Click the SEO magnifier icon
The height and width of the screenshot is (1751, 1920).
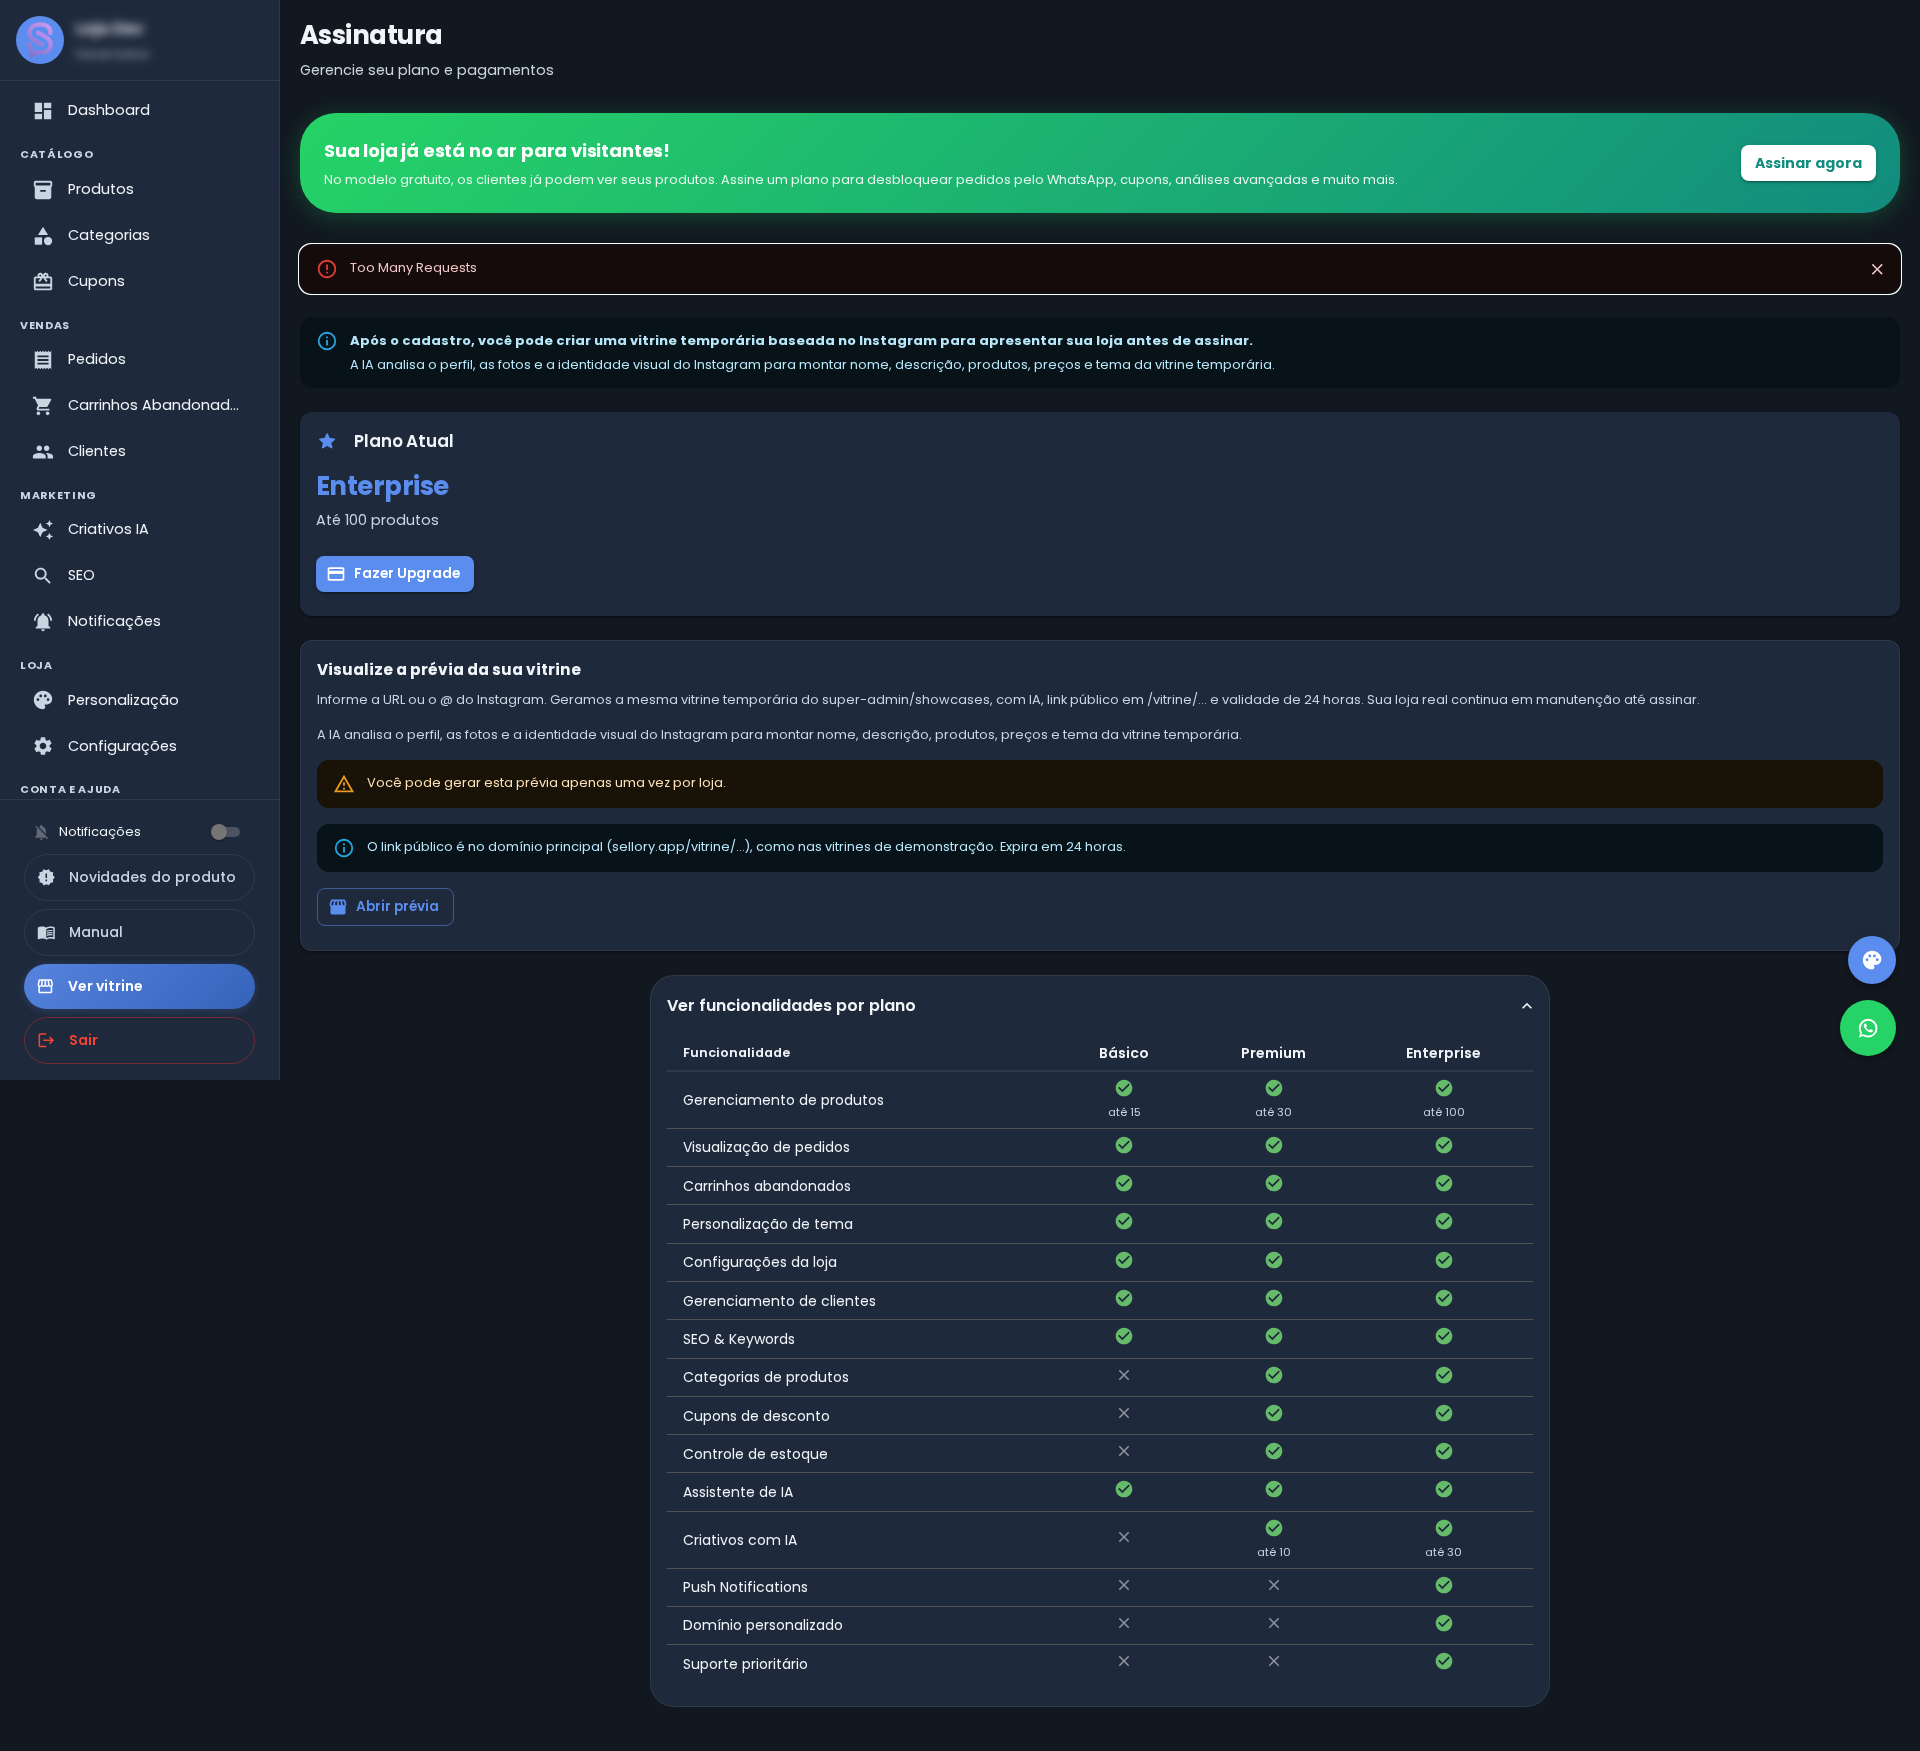(43, 576)
